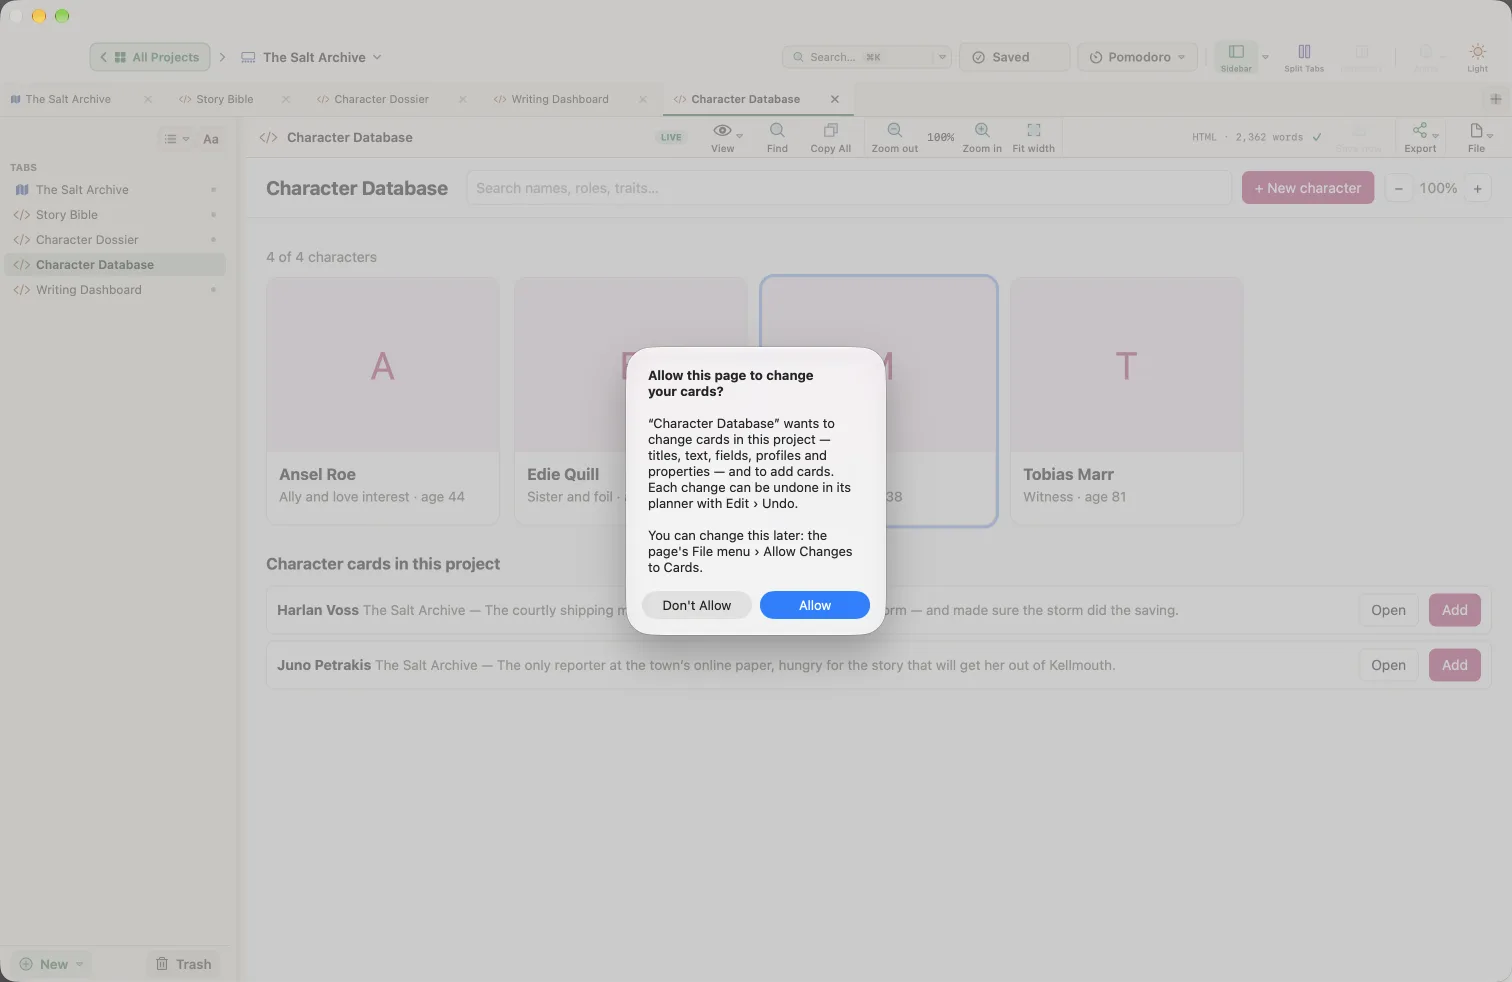The height and width of the screenshot is (982, 1512).
Task: Open the New item dropdown
Action: click(52, 964)
